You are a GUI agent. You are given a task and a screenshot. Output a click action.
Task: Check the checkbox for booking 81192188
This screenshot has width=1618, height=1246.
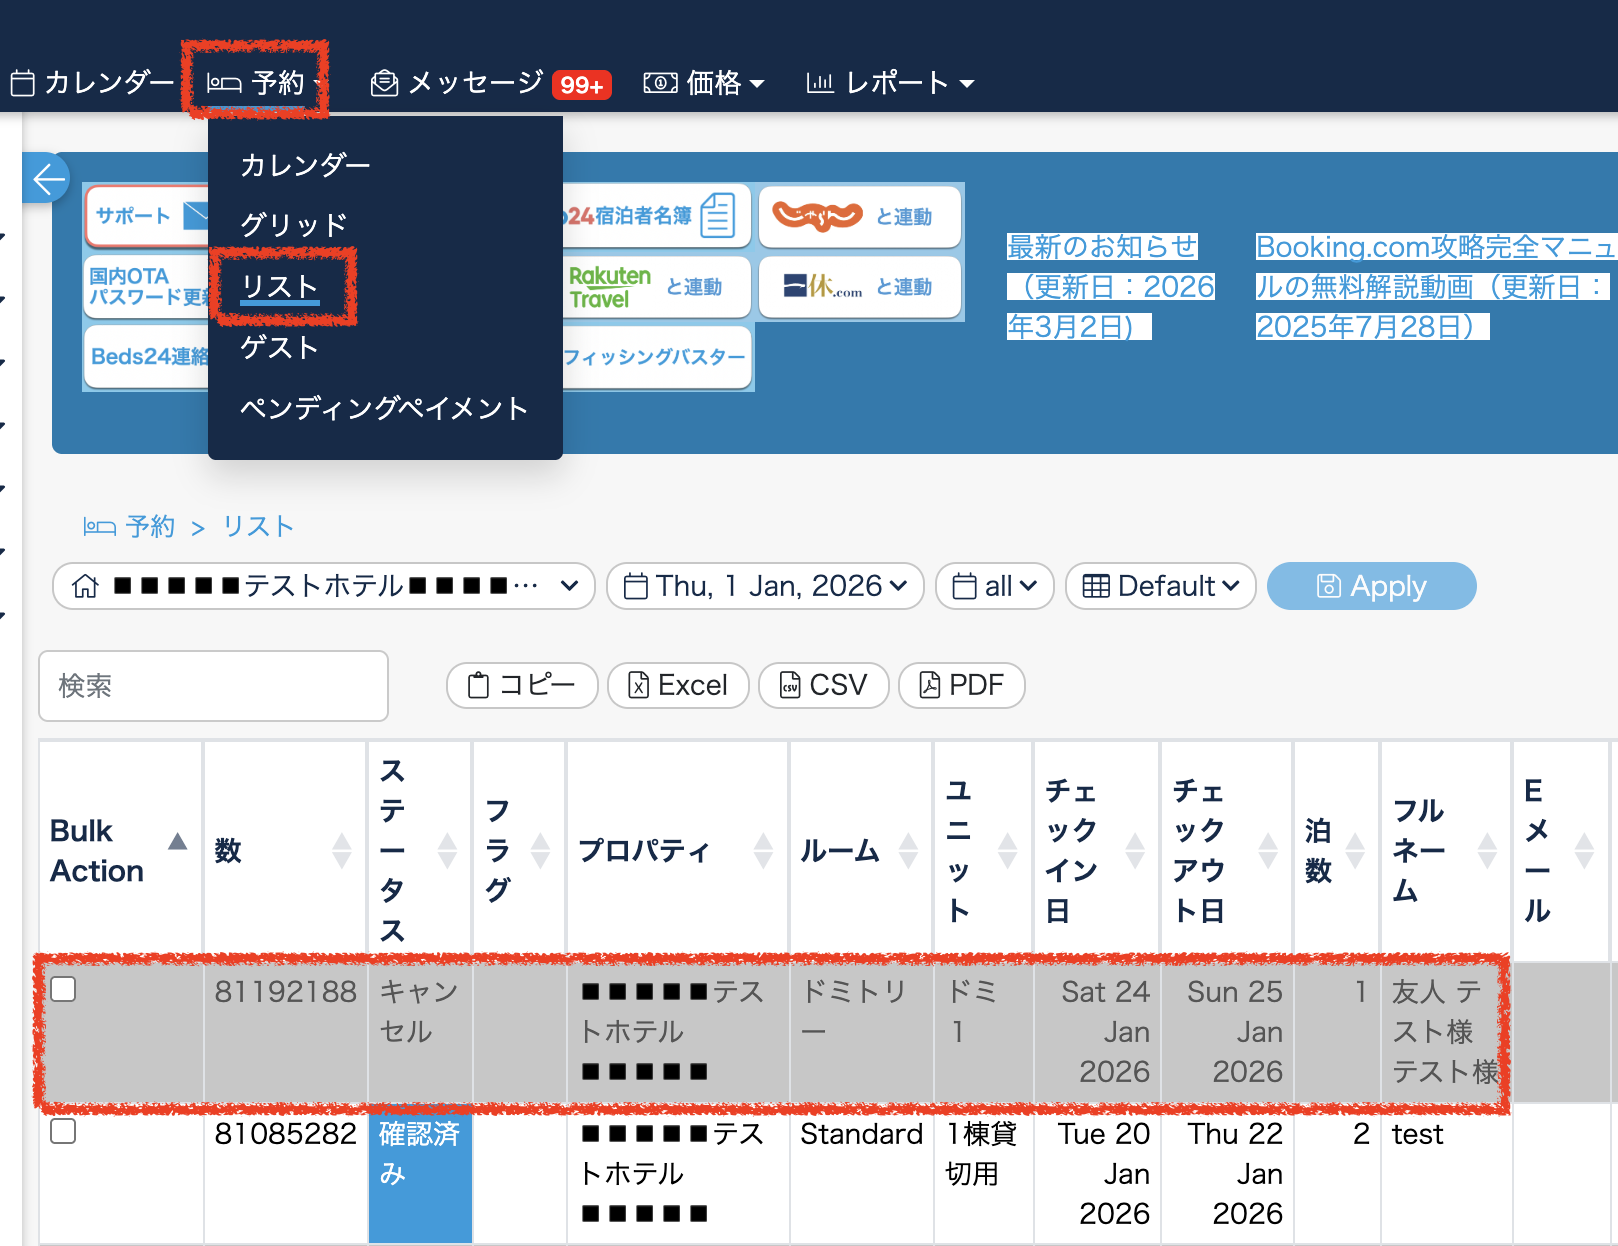[x=63, y=989]
